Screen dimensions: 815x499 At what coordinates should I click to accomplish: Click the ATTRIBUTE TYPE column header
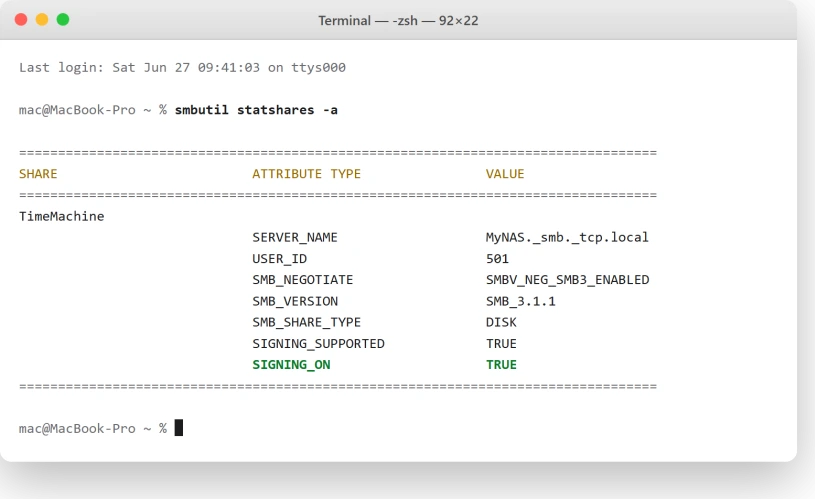tap(306, 174)
